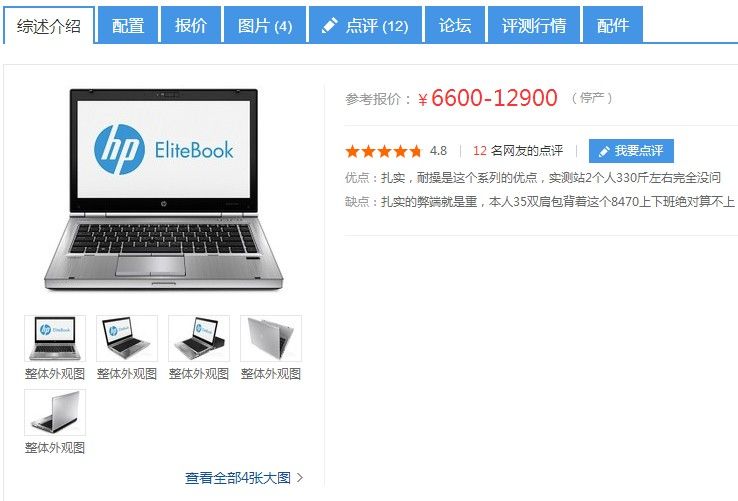Image resolution: width=738 pixels, height=501 pixels.
Task: Open the 12 名网友的点评 link
Action: click(x=518, y=151)
